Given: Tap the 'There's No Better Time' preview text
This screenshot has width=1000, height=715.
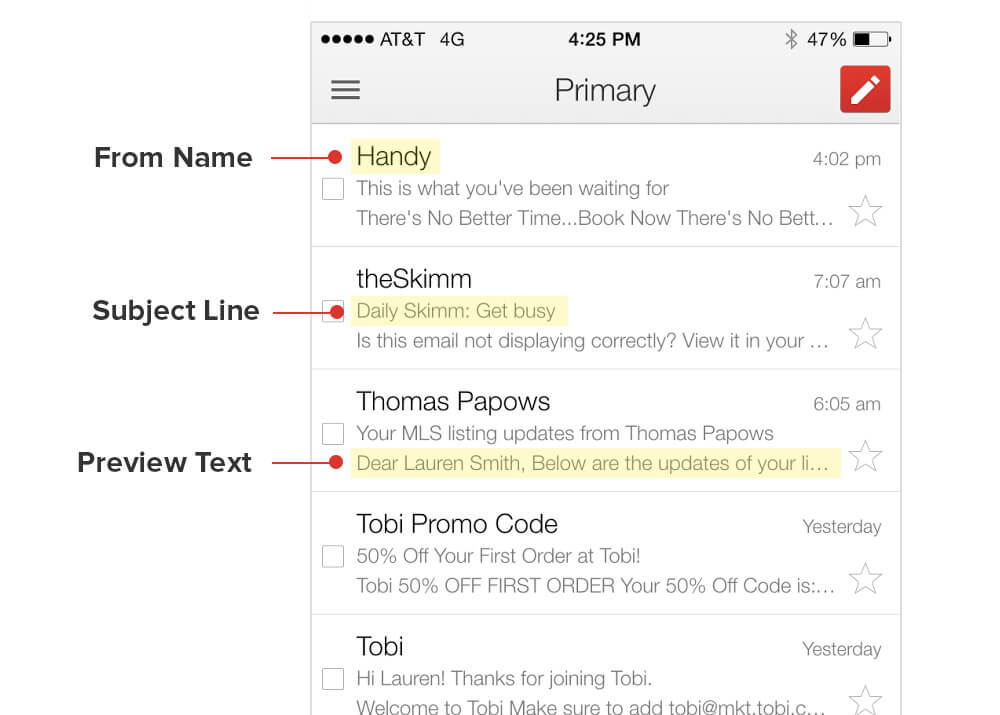Looking at the screenshot, I should pos(595,219).
